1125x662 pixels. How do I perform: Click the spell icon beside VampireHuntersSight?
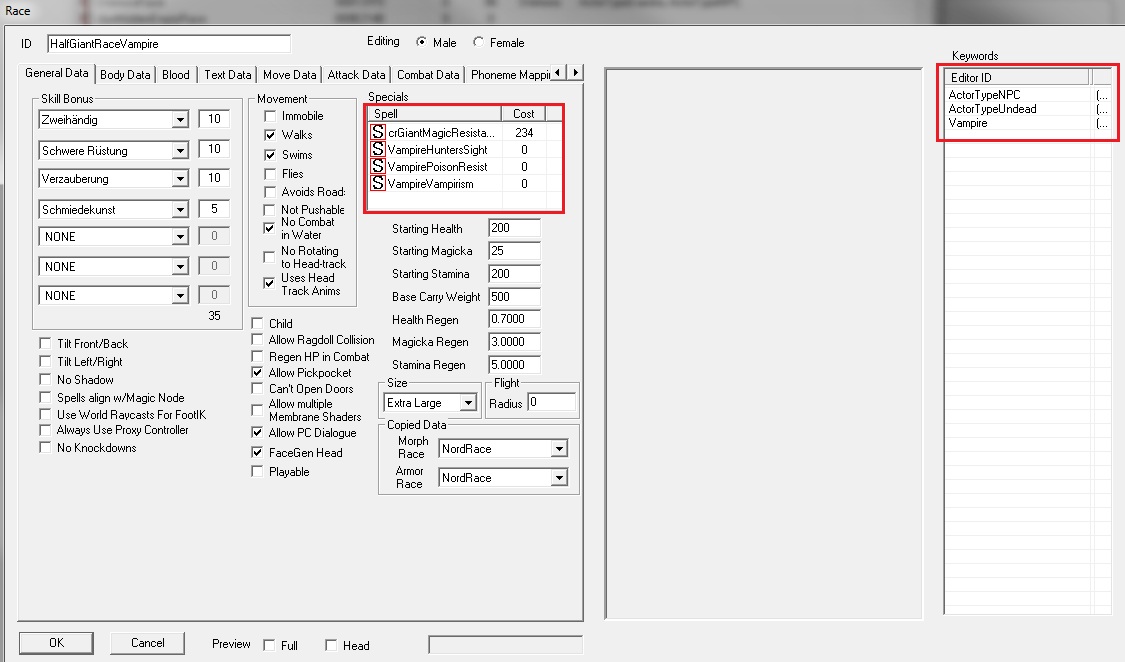(377, 149)
